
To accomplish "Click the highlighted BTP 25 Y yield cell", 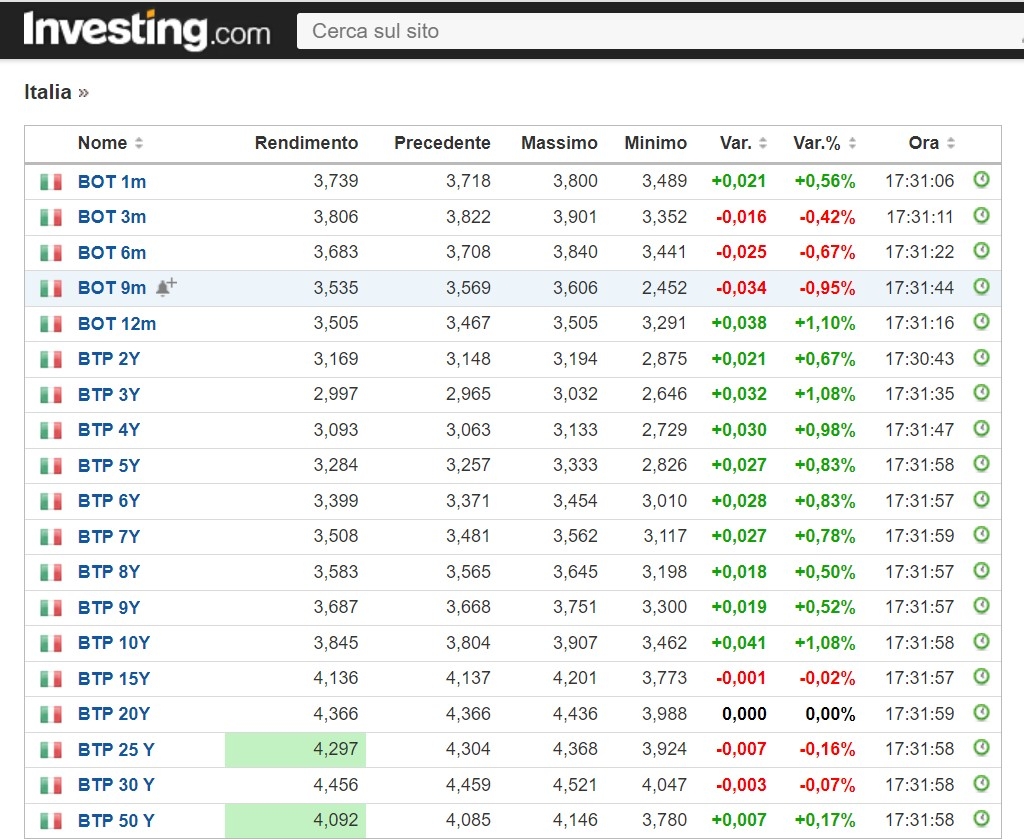I will tap(296, 749).
